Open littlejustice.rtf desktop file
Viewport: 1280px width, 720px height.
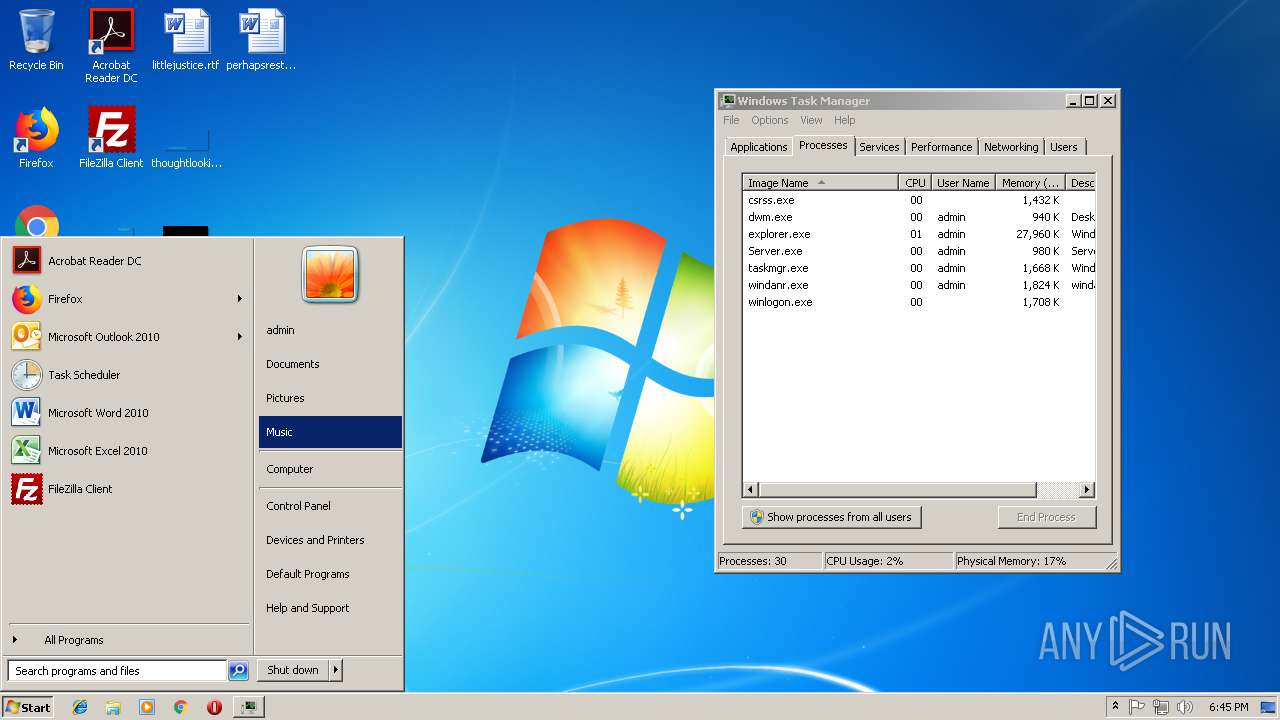[x=186, y=40]
